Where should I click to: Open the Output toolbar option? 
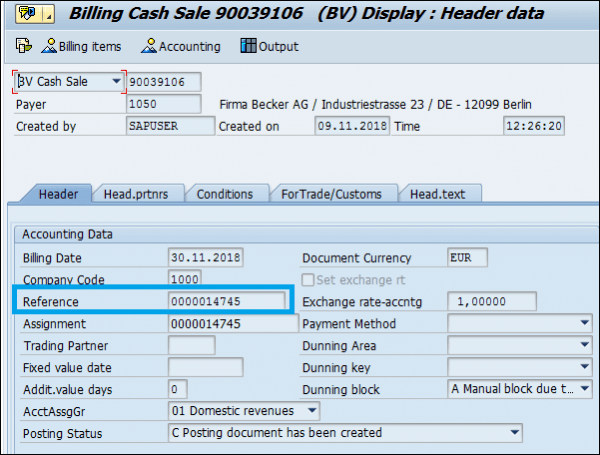click(x=269, y=46)
